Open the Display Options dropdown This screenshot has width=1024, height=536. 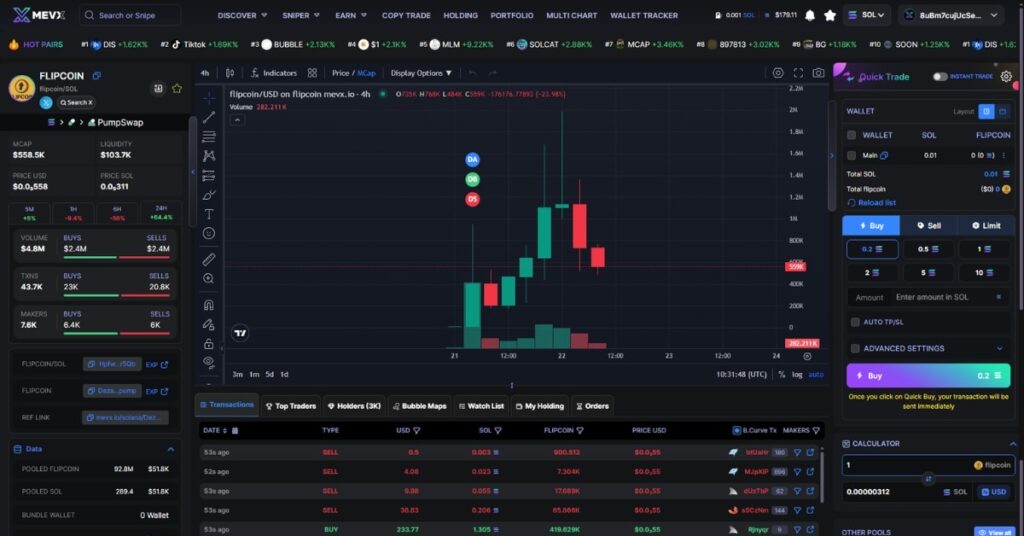(421, 73)
